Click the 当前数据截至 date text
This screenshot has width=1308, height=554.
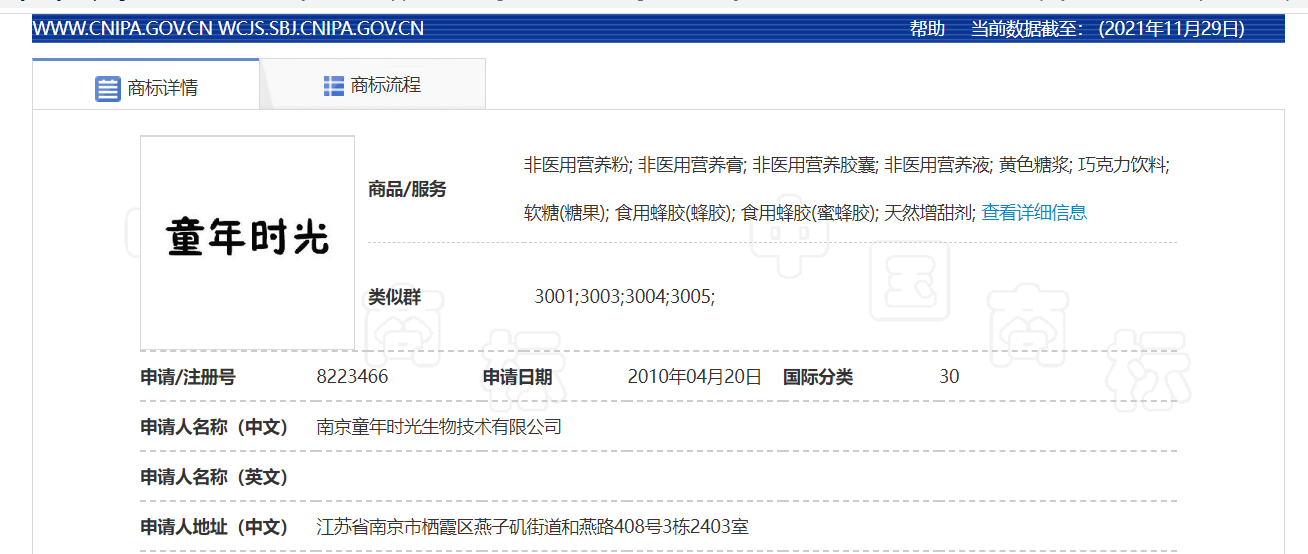click(x=1108, y=29)
